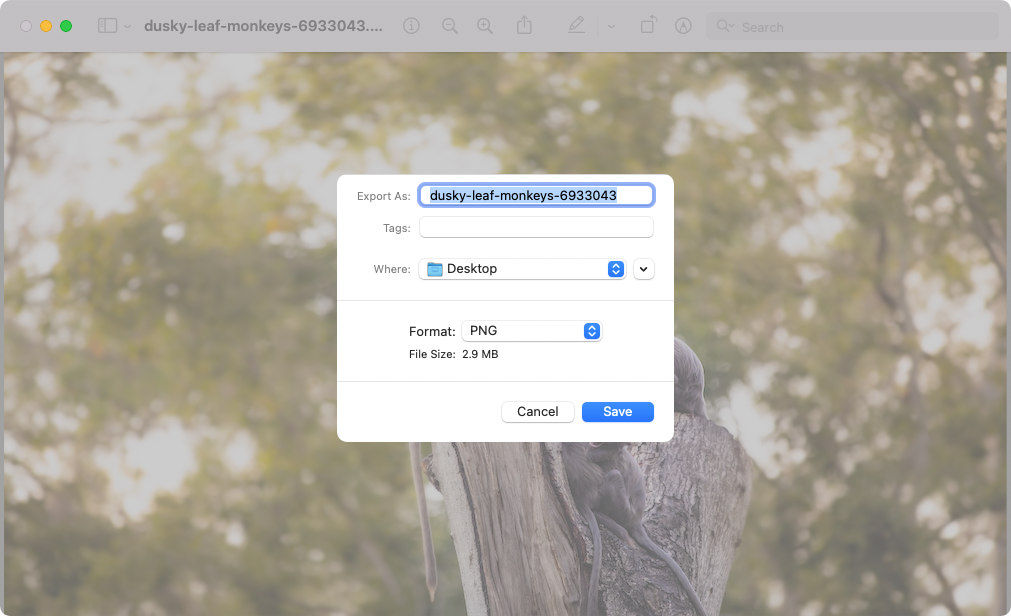Focus the Tags input field
Viewport: 1011px width, 616px height.
pyautogui.click(x=536, y=228)
